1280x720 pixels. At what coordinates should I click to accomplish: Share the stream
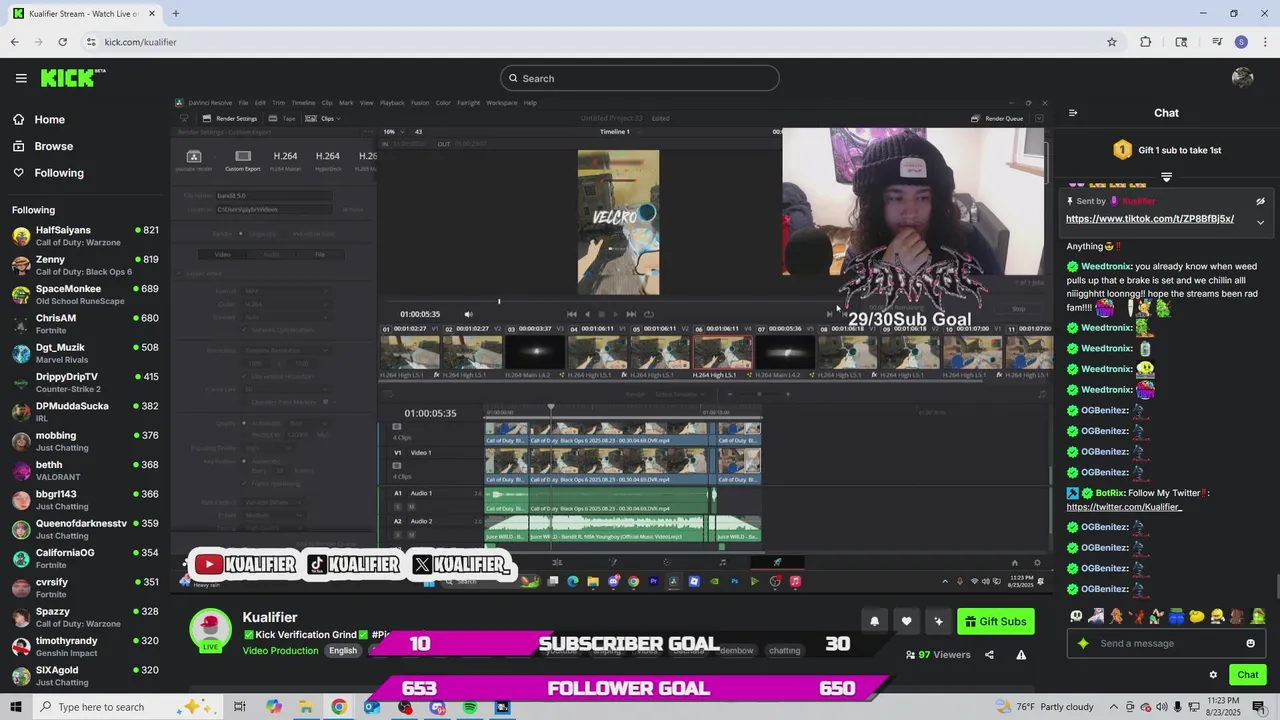(989, 655)
